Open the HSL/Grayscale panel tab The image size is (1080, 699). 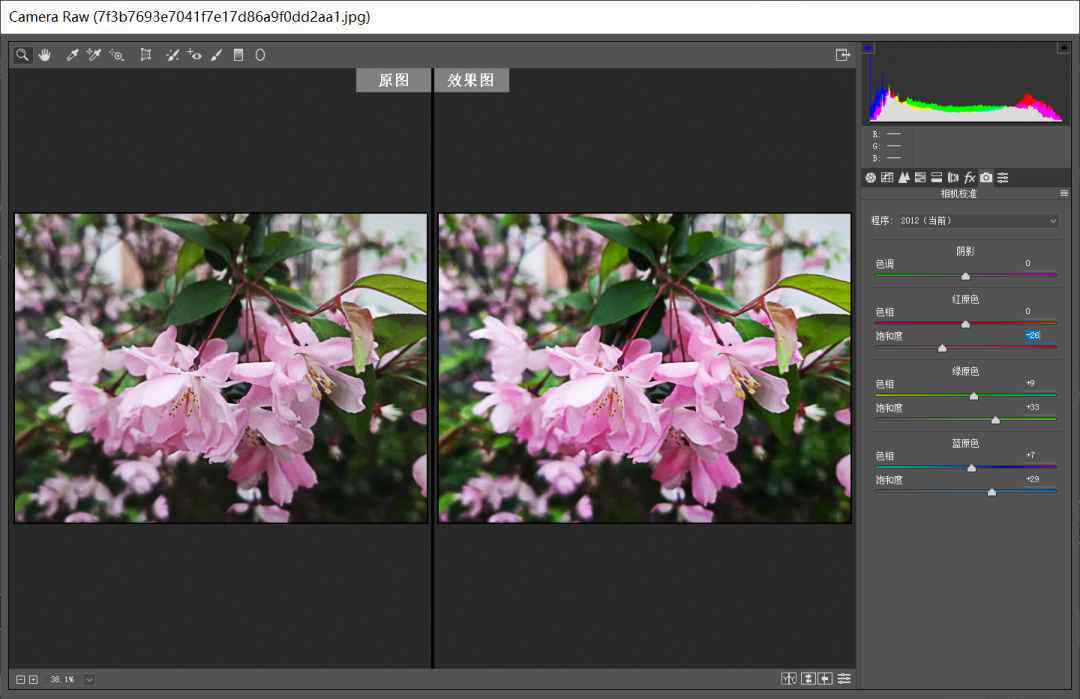click(x=920, y=178)
